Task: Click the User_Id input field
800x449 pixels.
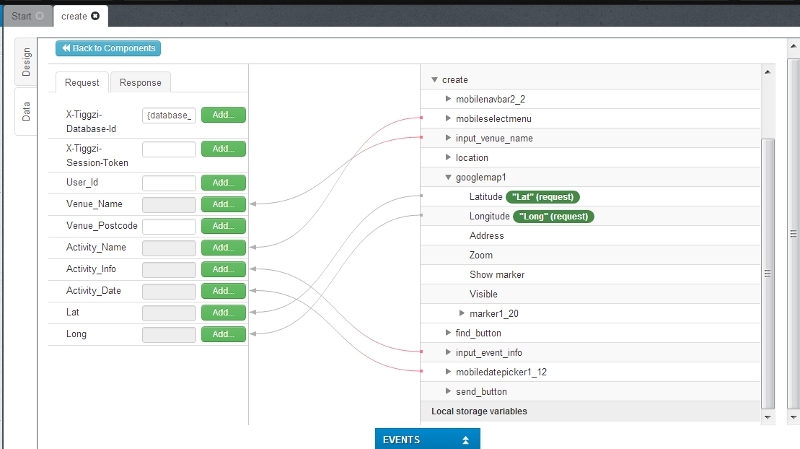Action: (x=168, y=183)
